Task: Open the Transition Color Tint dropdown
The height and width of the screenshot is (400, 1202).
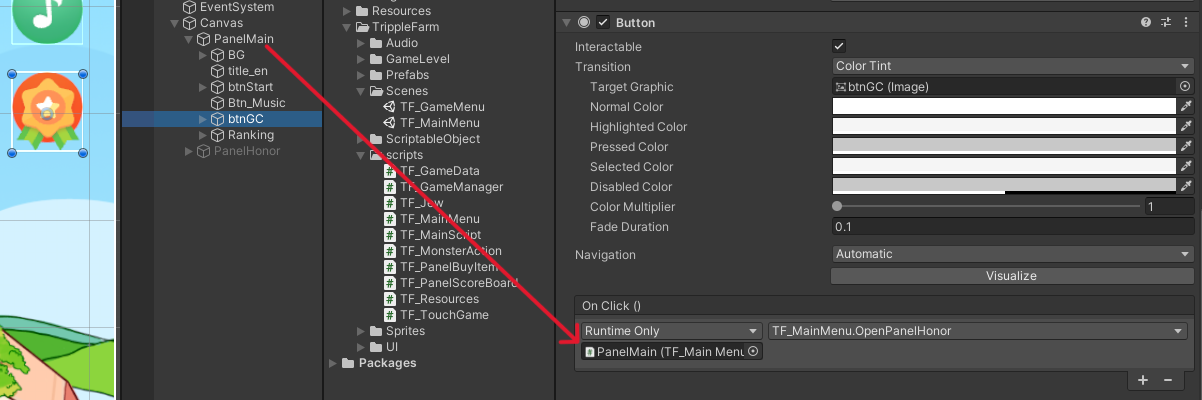Action: click(1013, 66)
